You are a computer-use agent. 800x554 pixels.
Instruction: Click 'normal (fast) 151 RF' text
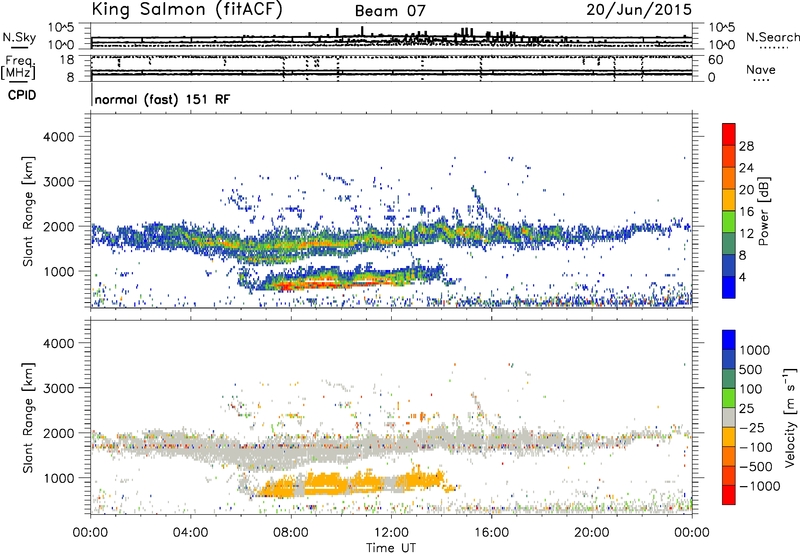pos(162,99)
